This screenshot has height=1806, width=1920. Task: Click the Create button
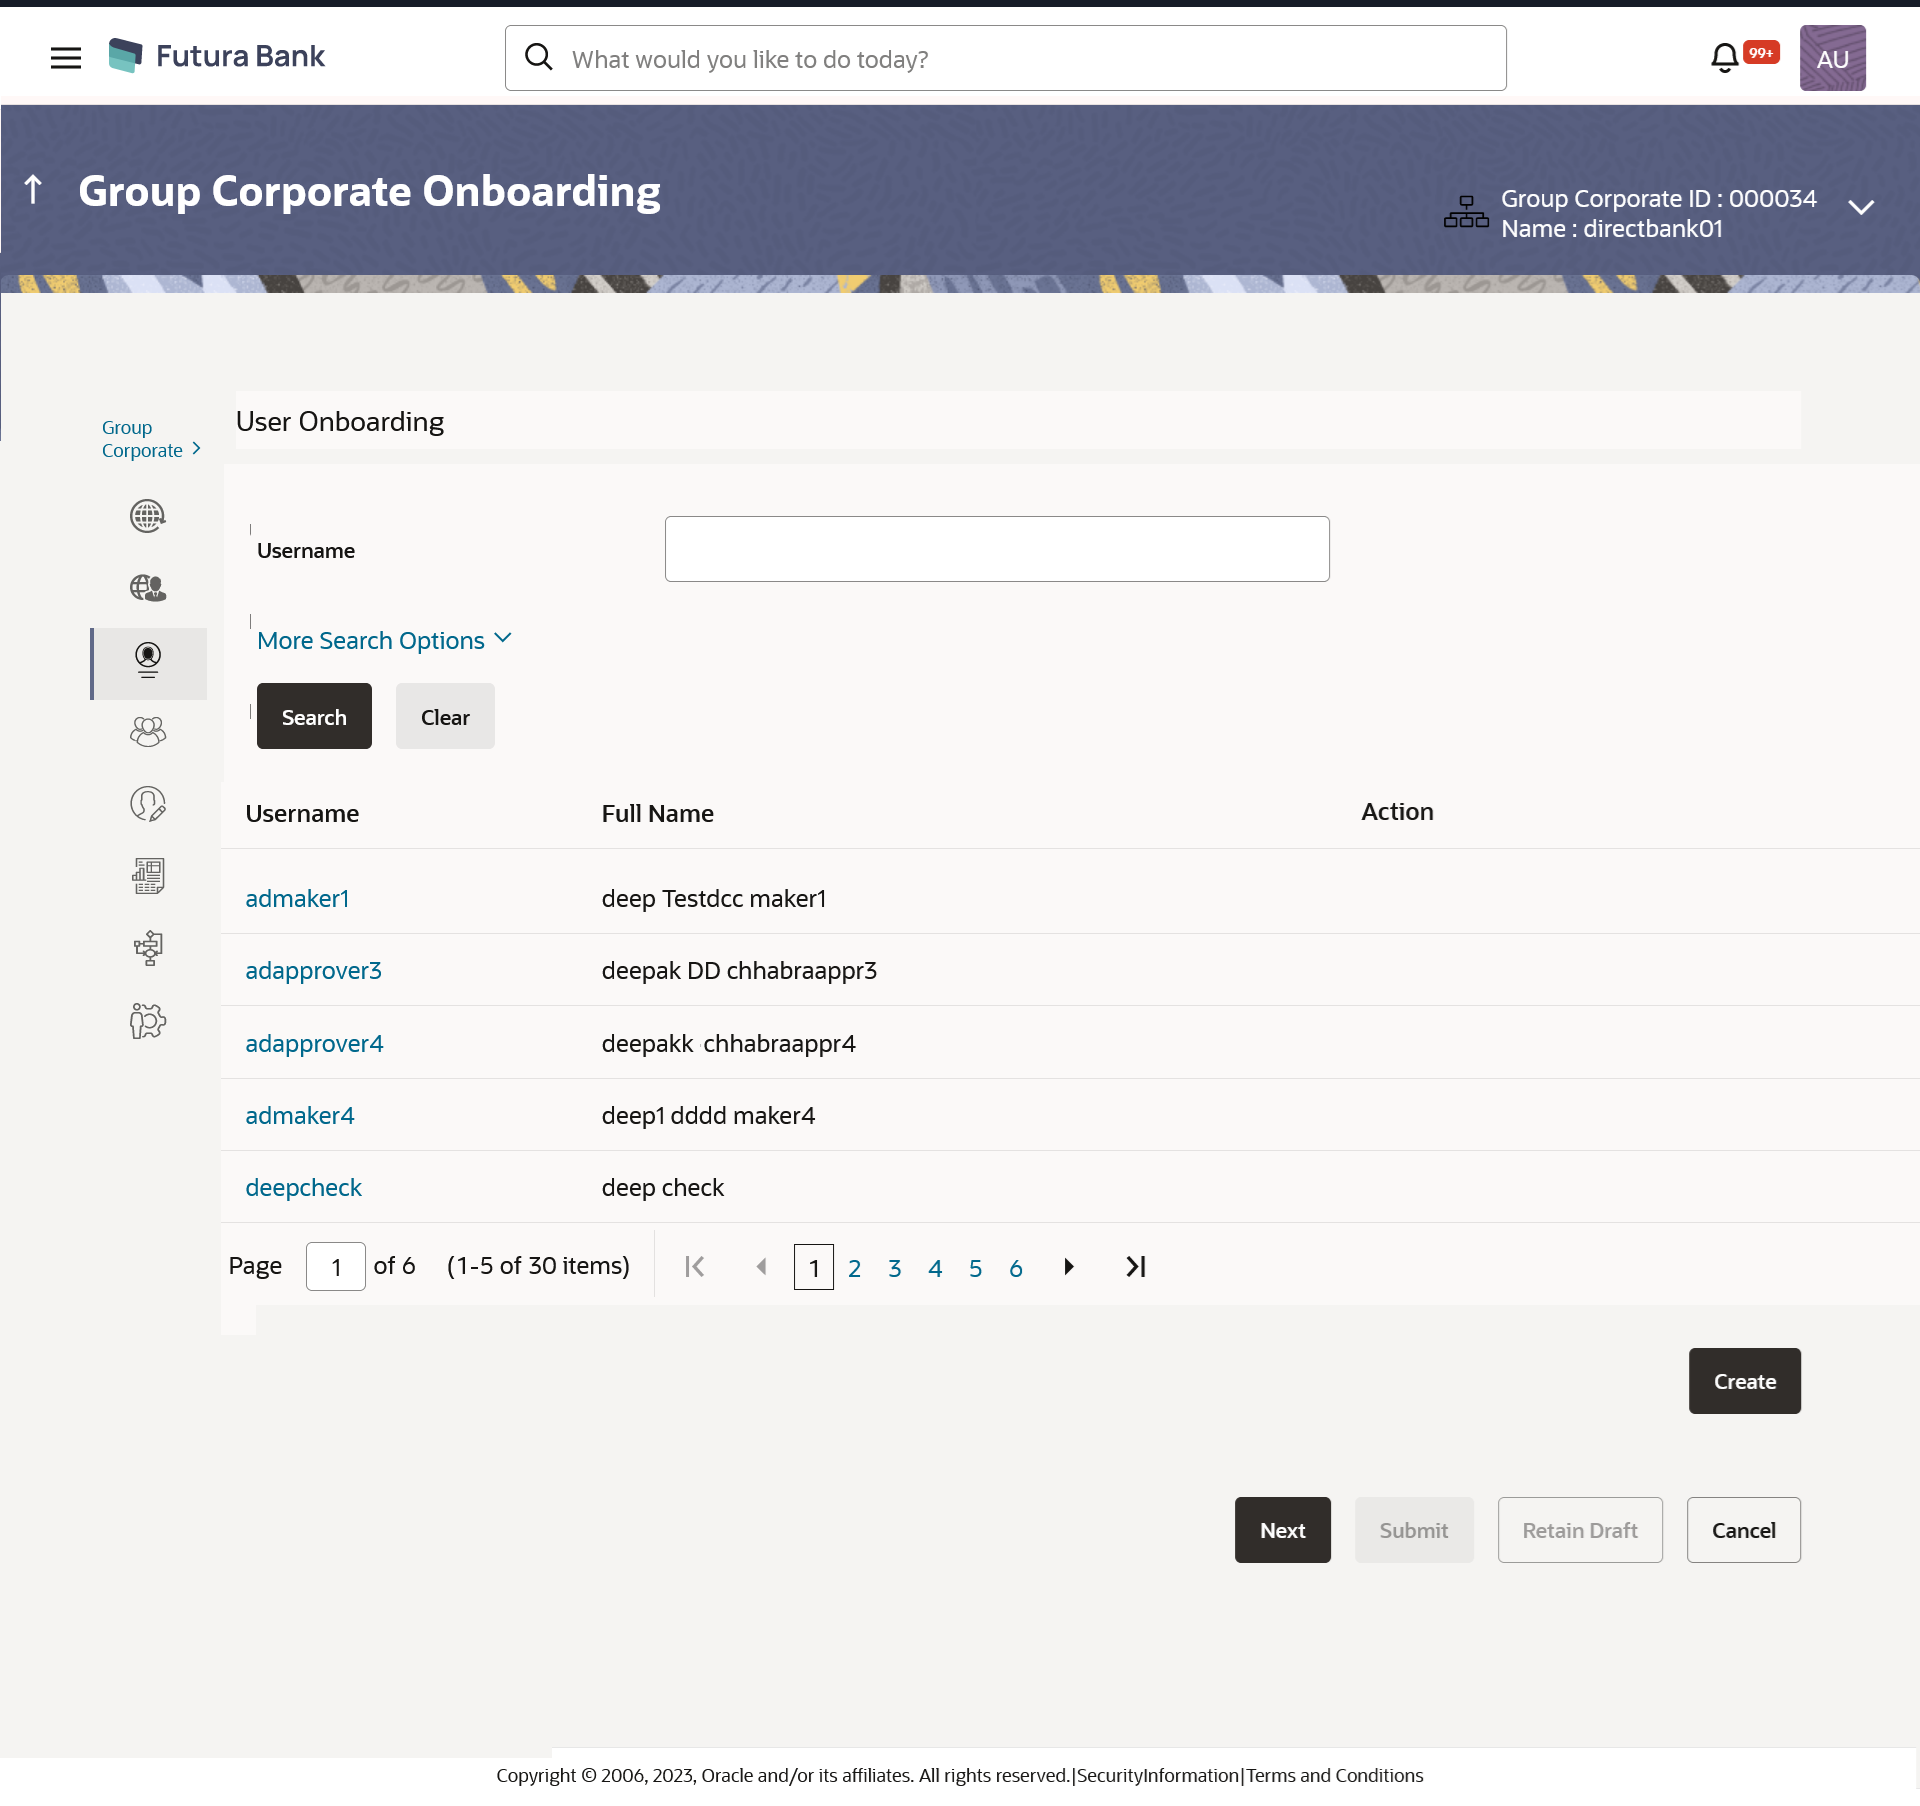(1744, 1381)
